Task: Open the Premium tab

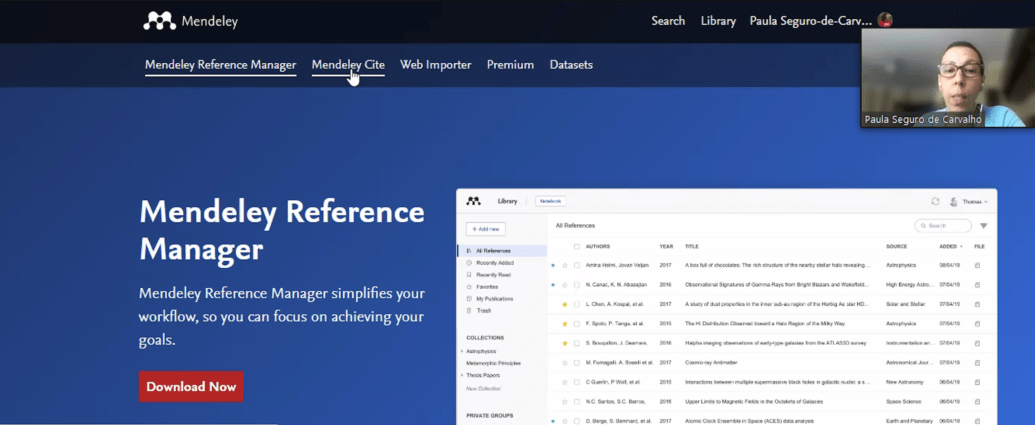Action: tap(510, 65)
